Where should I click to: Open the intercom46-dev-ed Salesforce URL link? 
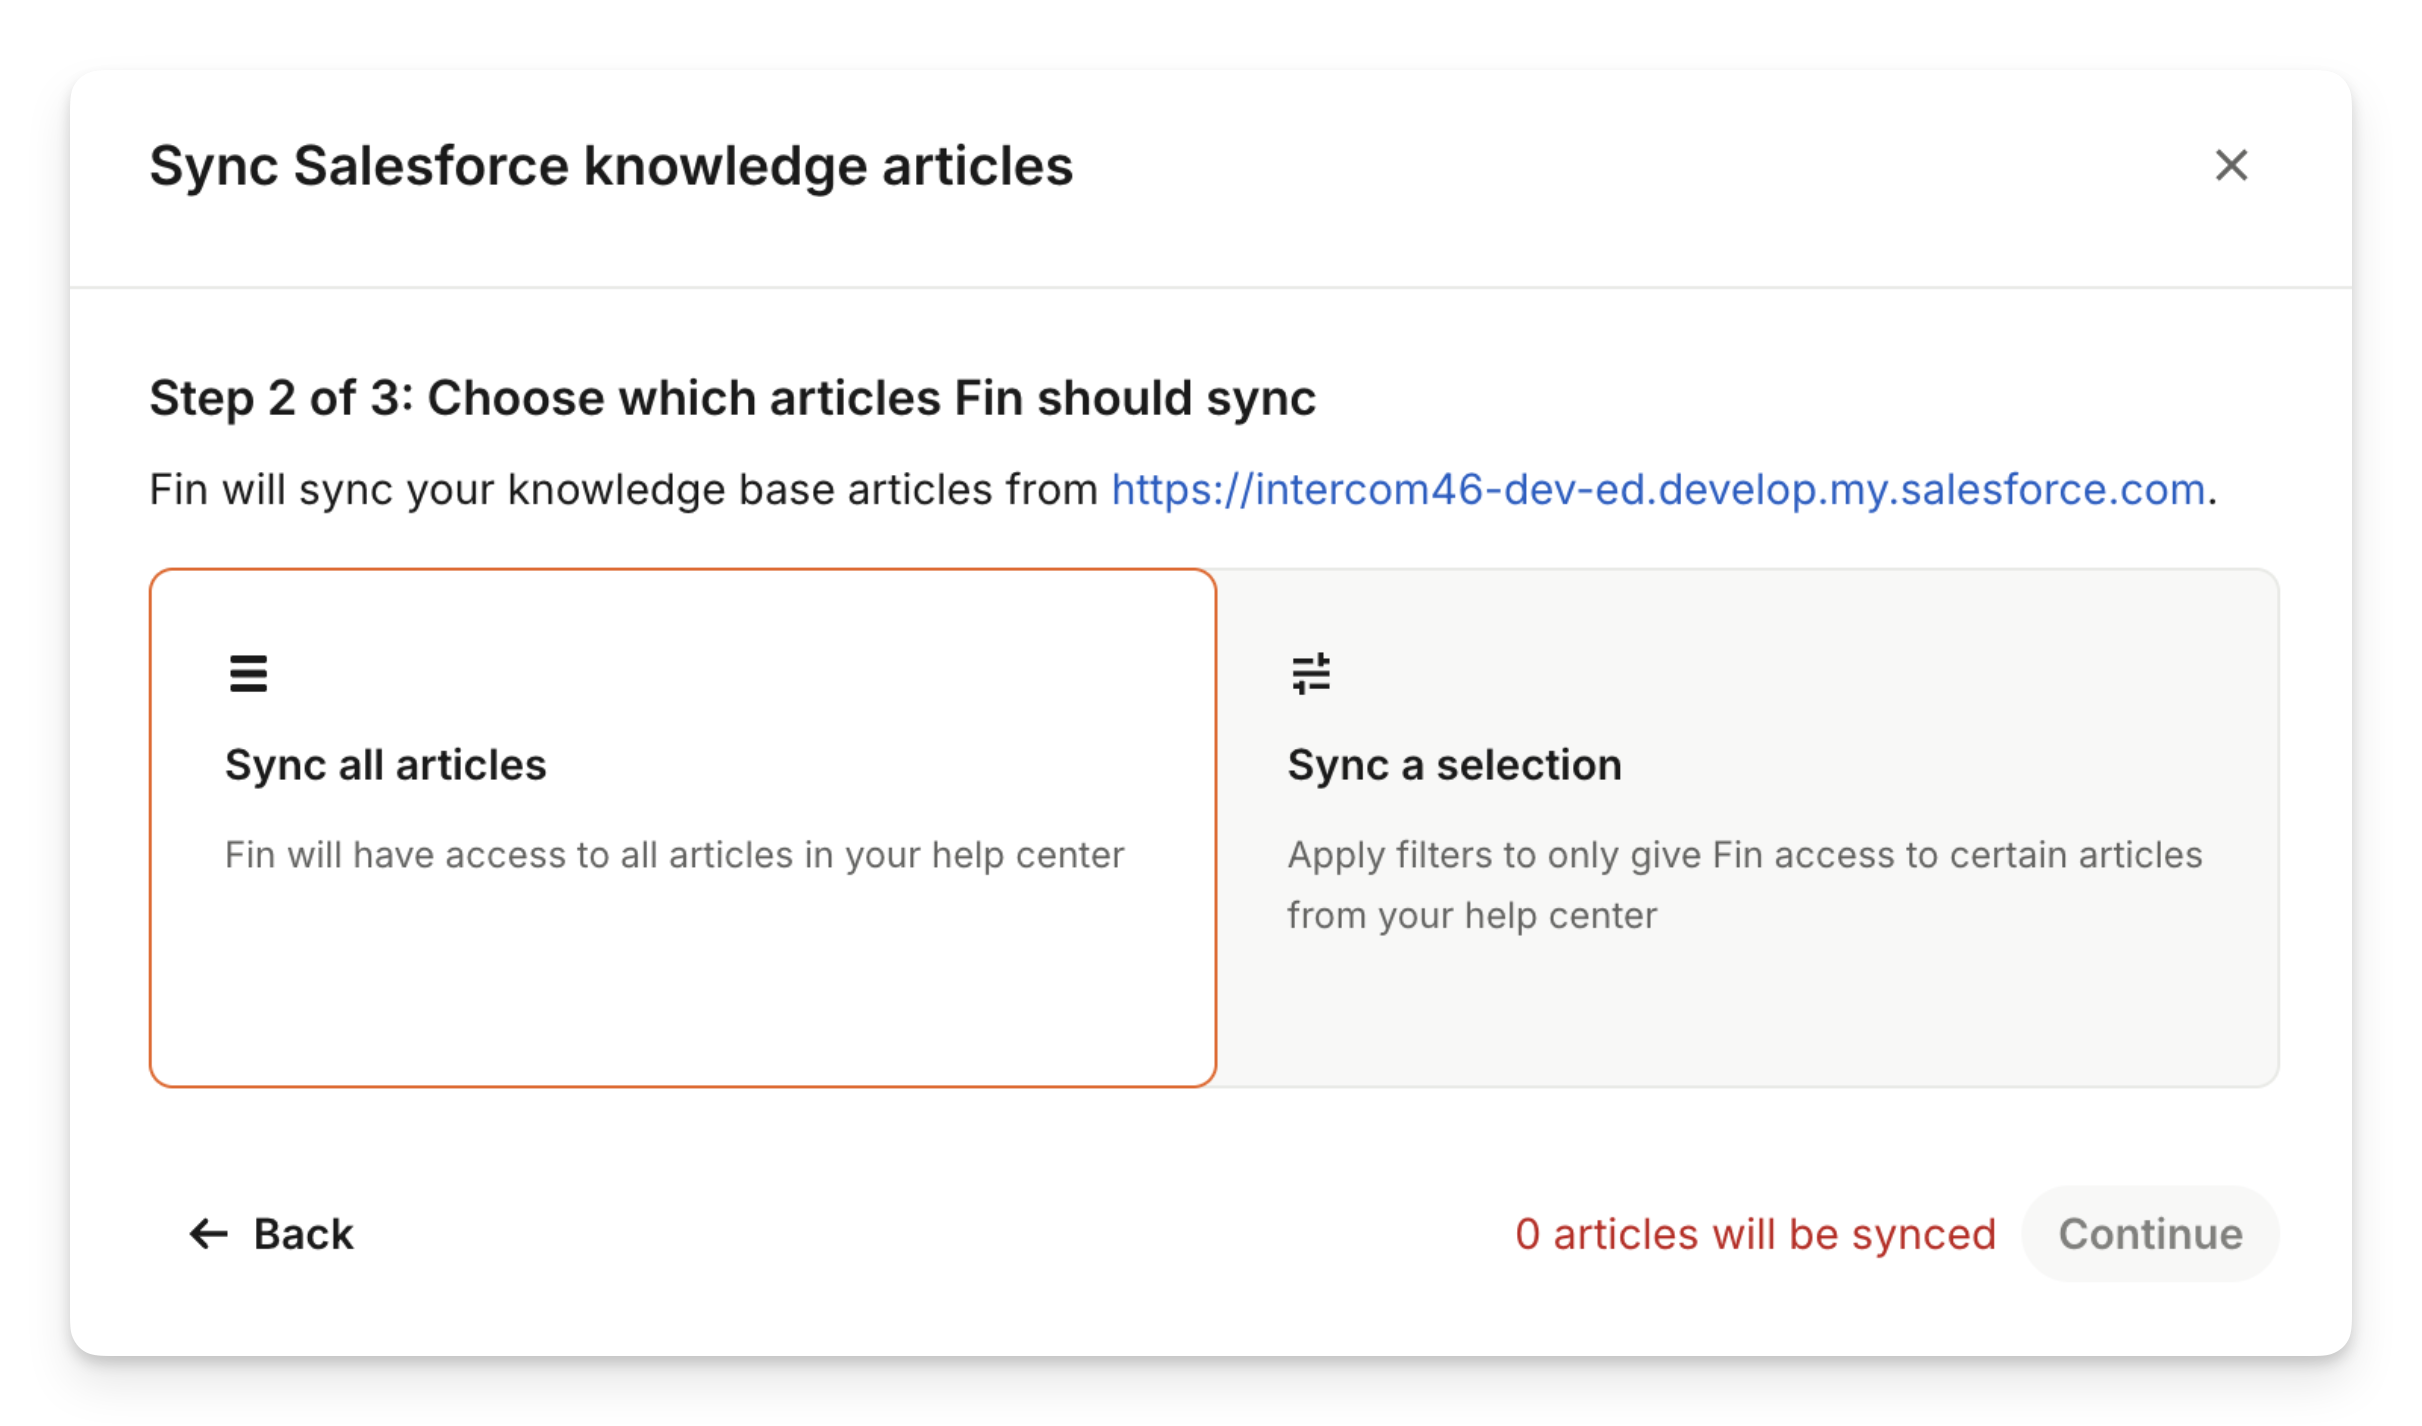click(x=1658, y=490)
